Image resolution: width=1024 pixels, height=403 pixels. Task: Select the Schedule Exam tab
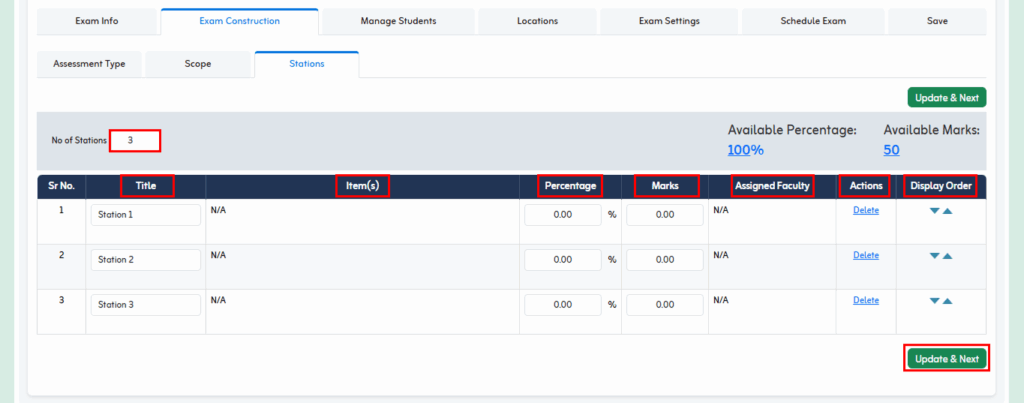click(x=812, y=21)
